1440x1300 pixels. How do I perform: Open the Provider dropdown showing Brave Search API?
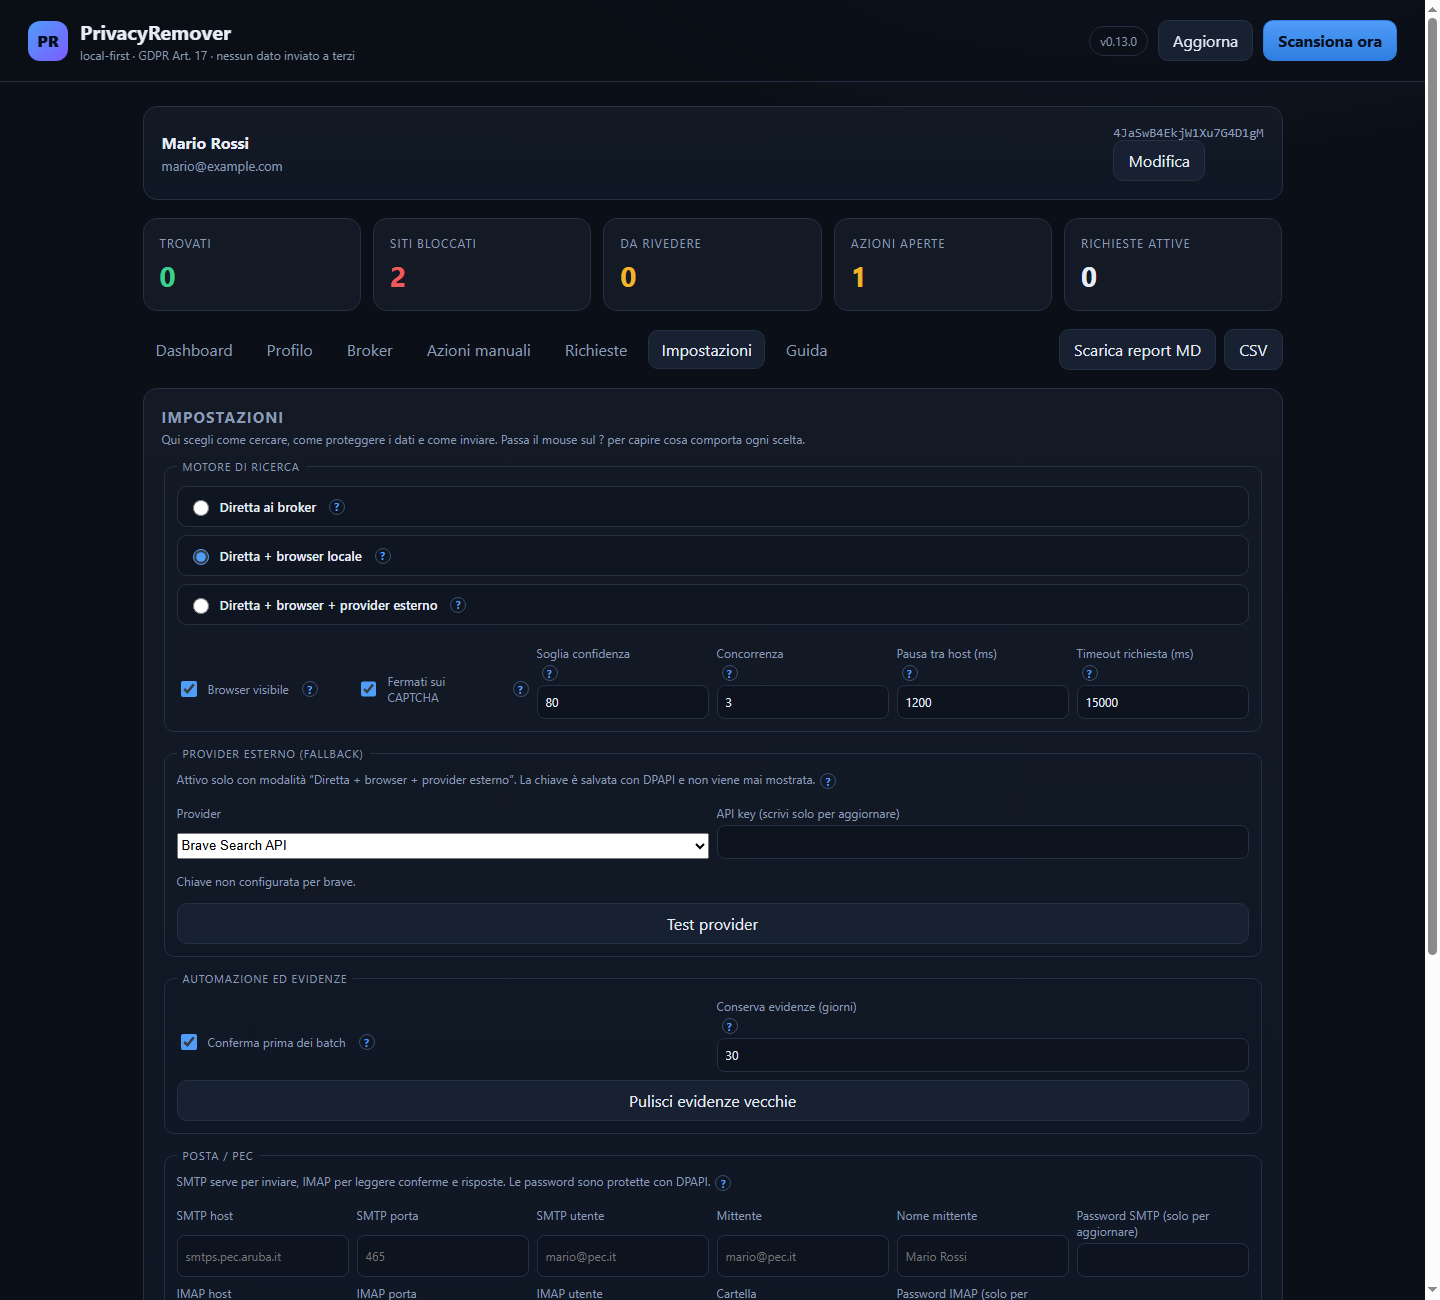pos(443,846)
